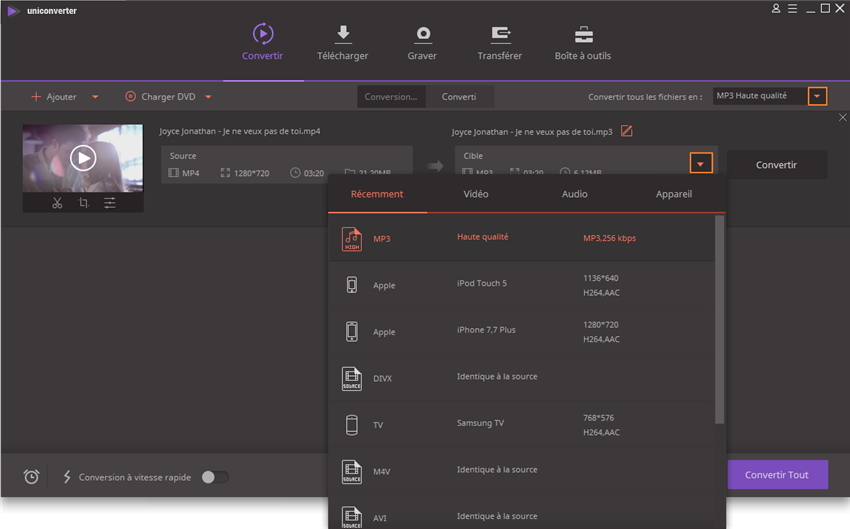Open the Convertir section icon
Viewport: 850px width, 529px height.
(263, 34)
